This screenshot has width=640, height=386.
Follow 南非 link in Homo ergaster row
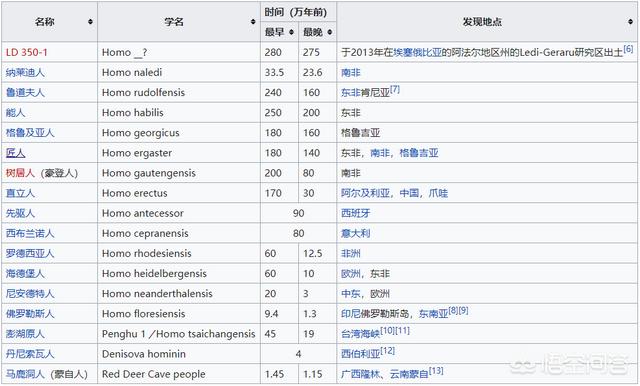(x=380, y=153)
